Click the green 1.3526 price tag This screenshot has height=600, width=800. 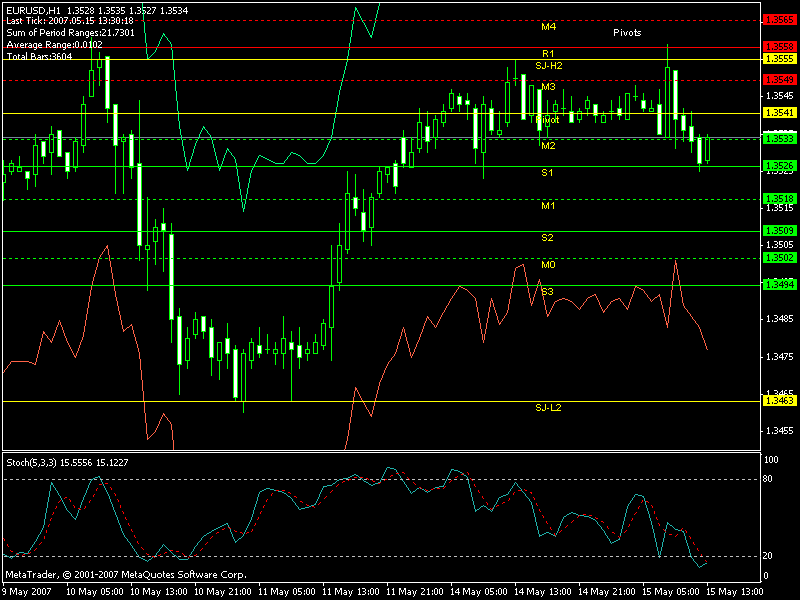point(778,165)
